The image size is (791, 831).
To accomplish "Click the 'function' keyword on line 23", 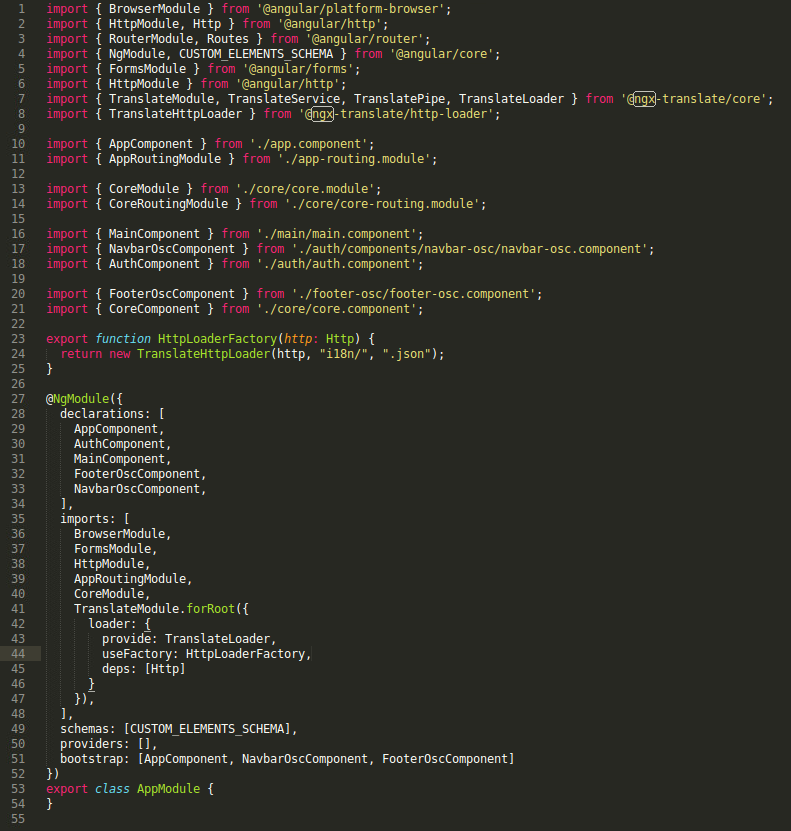I will (123, 339).
